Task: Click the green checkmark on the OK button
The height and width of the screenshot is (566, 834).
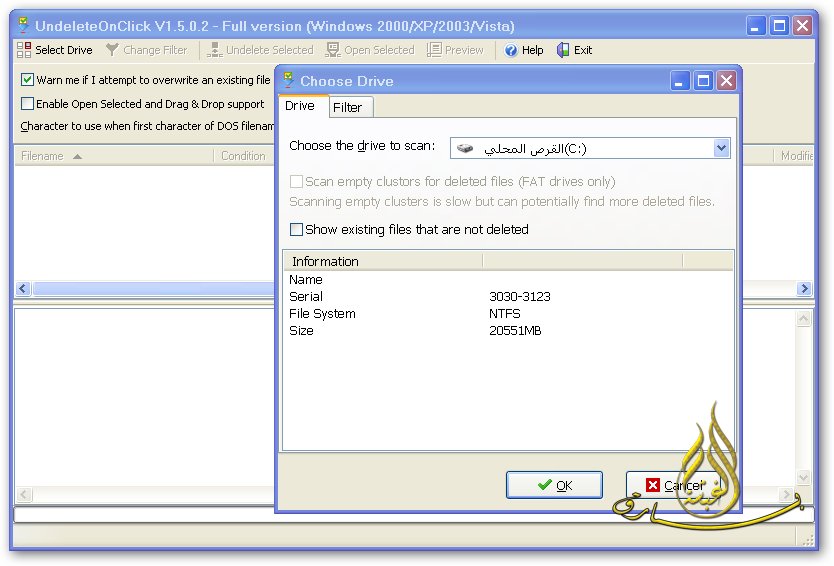Action: [545, 485]
